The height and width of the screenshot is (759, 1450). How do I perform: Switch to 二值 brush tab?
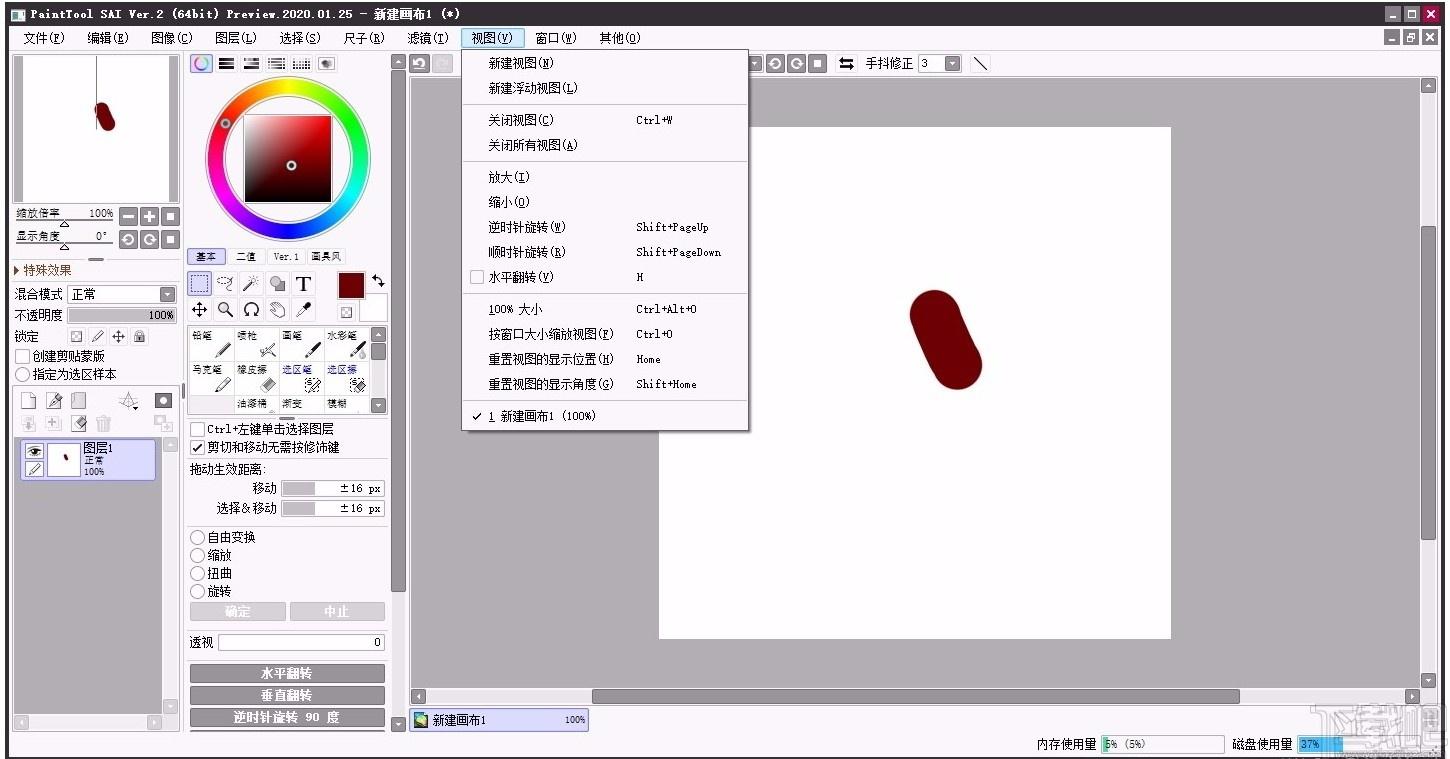[246, 256]
